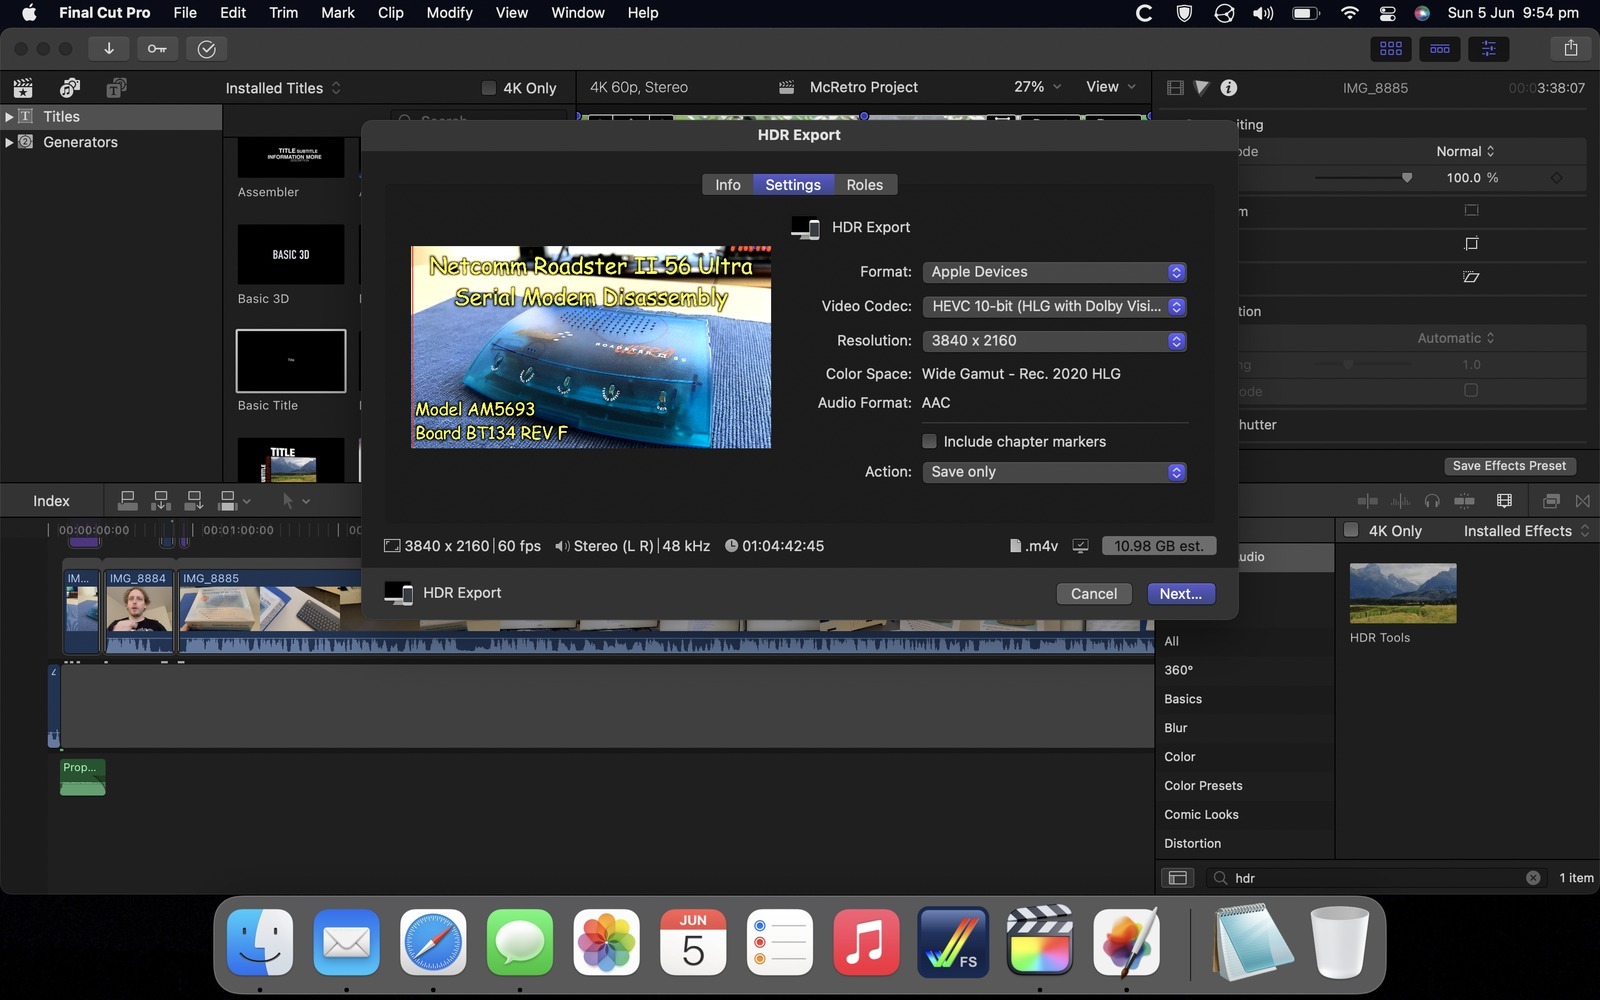Toggle the Browser layout grid icon

coord(1390,49)
